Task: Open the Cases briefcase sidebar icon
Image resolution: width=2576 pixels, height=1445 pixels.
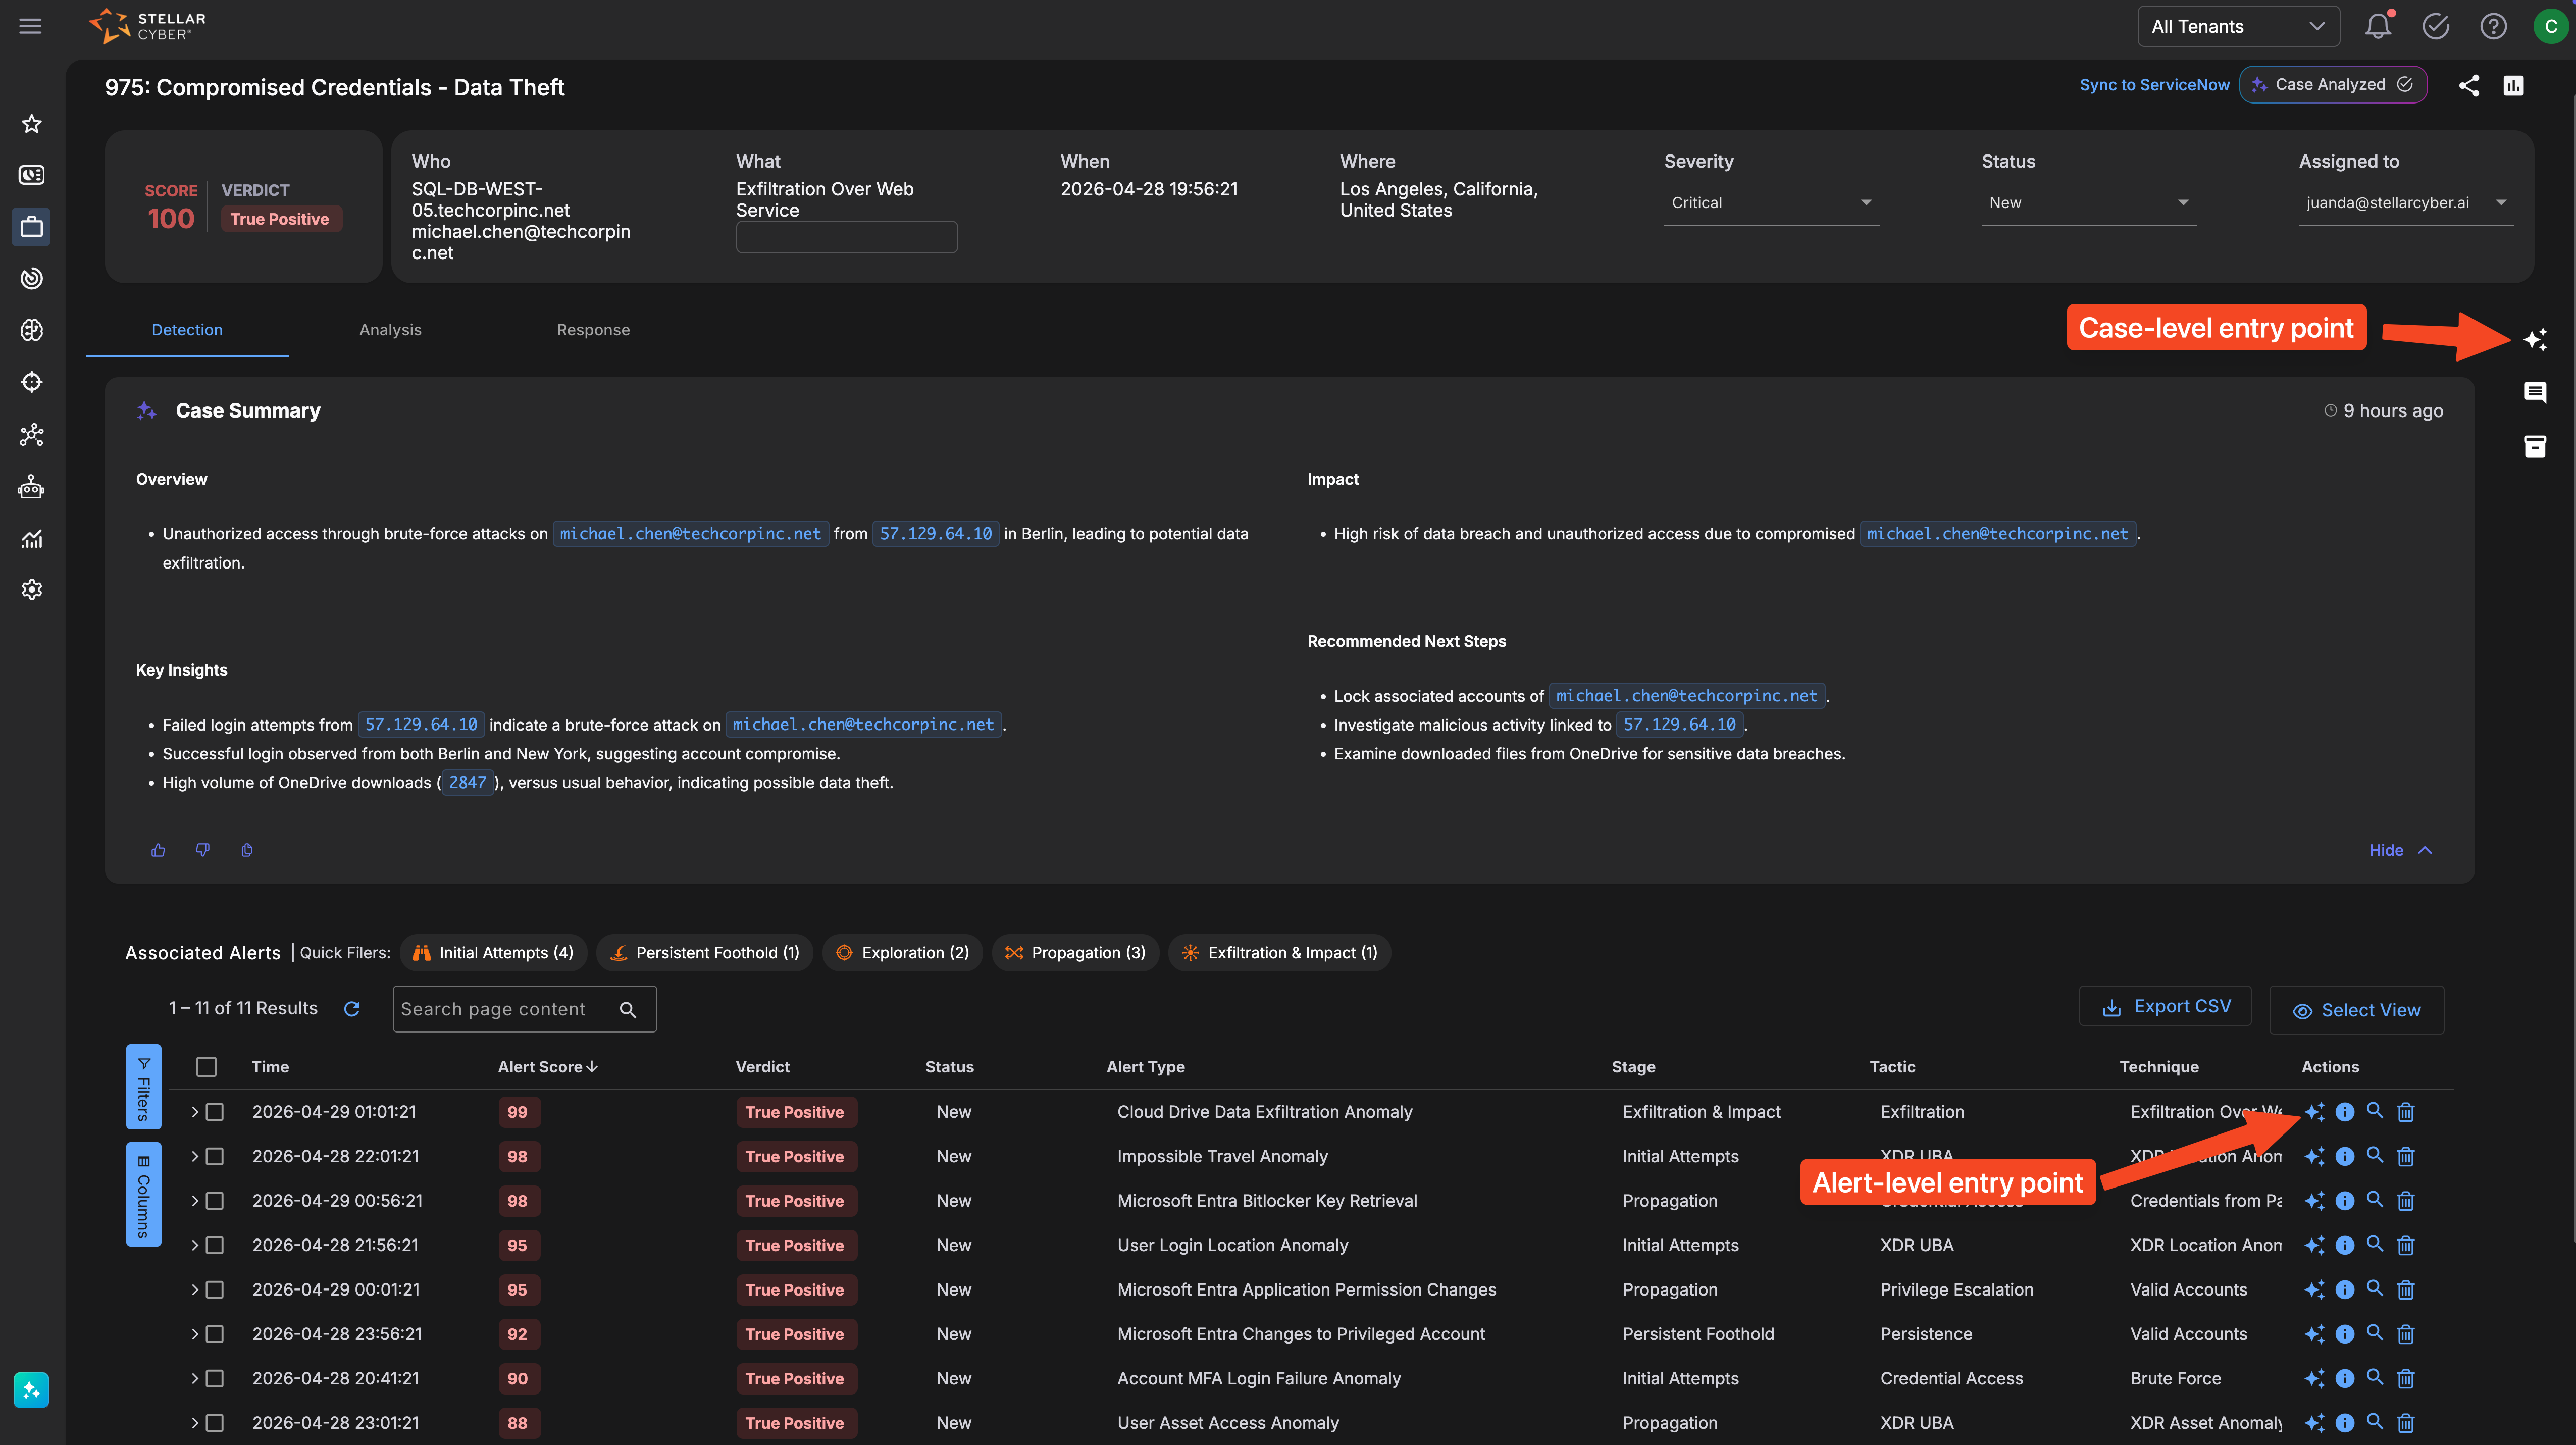Action: (x=32, y=227)
